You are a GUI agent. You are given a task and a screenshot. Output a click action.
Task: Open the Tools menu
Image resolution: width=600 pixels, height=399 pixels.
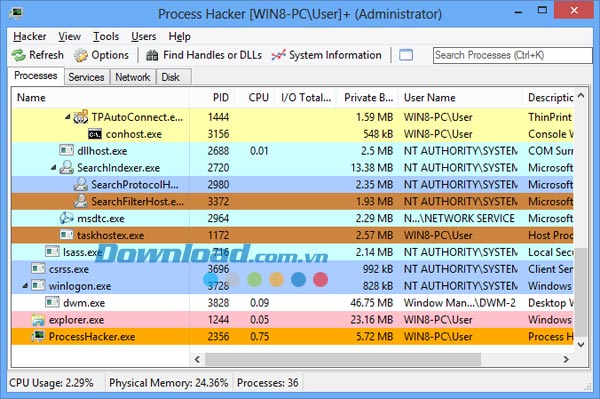(x=106, y=36)
